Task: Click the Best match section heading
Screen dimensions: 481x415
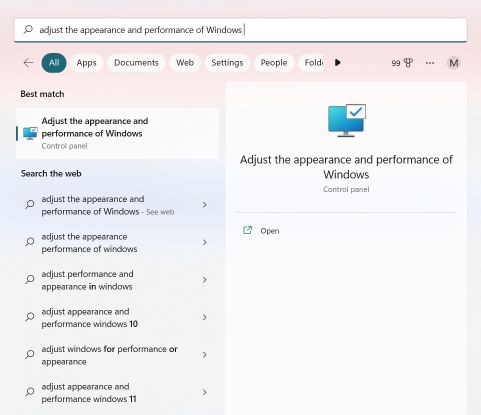Action: [x=42, y=94]
